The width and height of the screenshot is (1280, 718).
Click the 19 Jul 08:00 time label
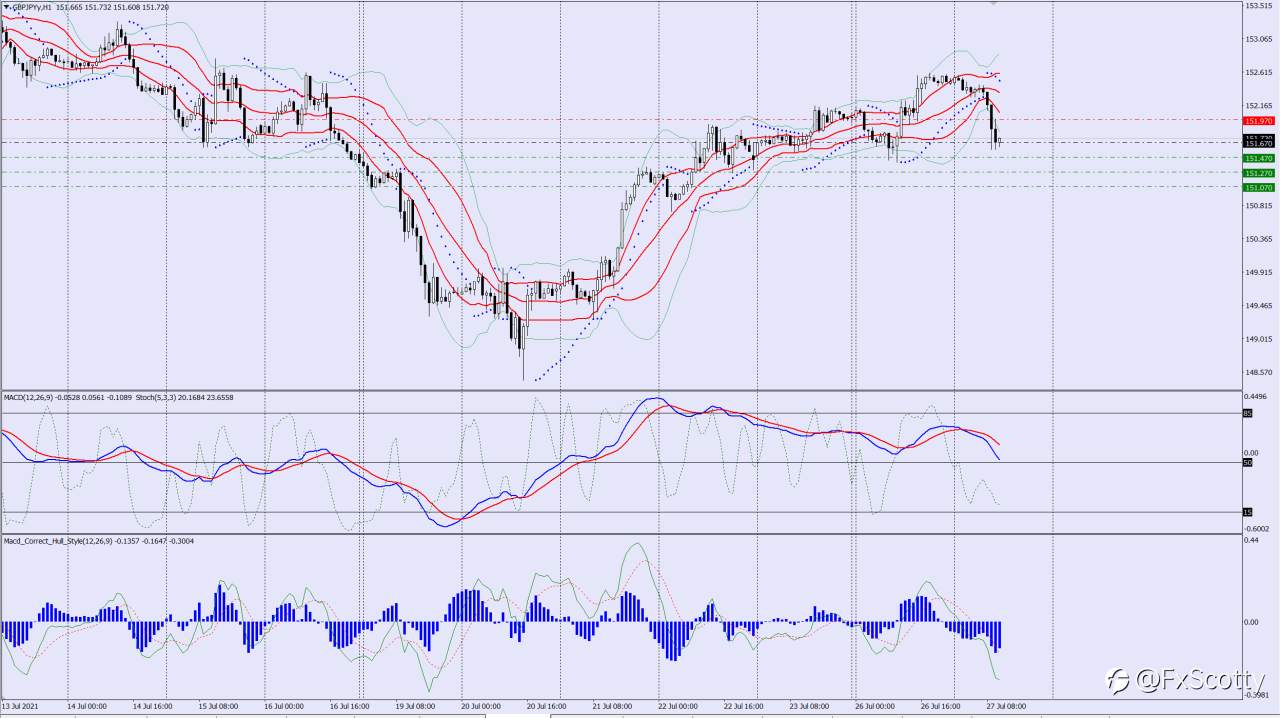[x=415, y=705]
